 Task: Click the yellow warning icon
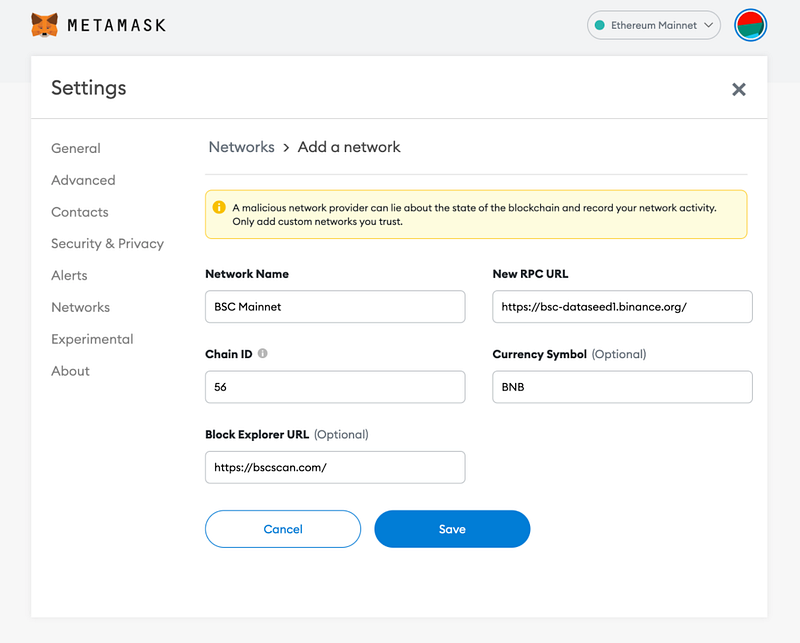219,208
